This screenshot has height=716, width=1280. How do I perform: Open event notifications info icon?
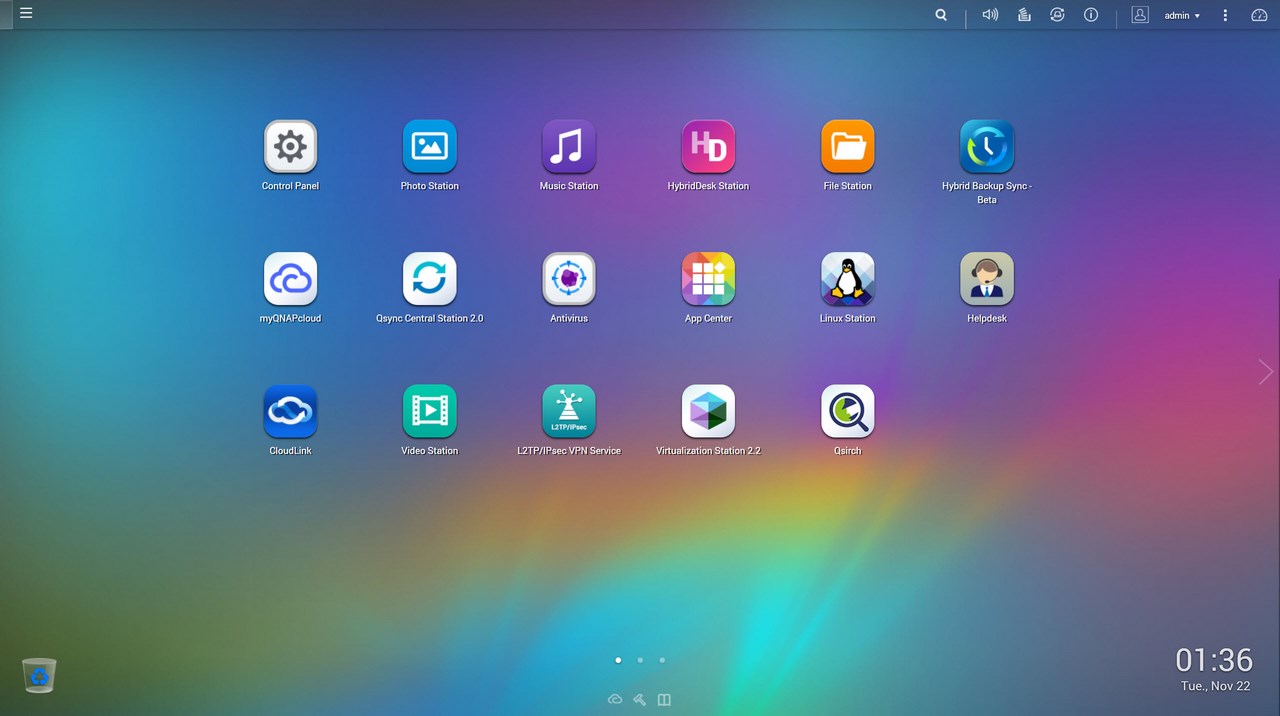coord(1091,15)
